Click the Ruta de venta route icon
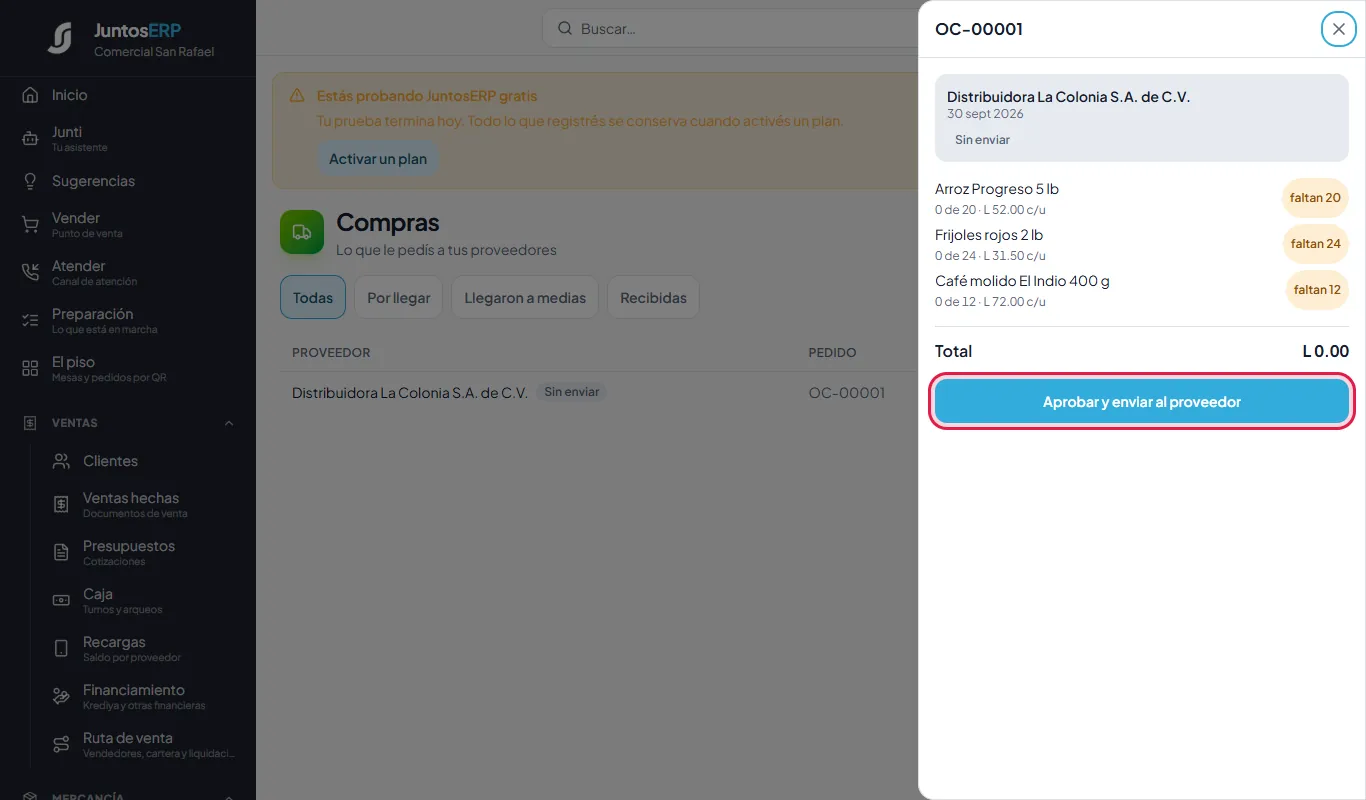Viewport: 1366px width, 800px height. (61, 745)
